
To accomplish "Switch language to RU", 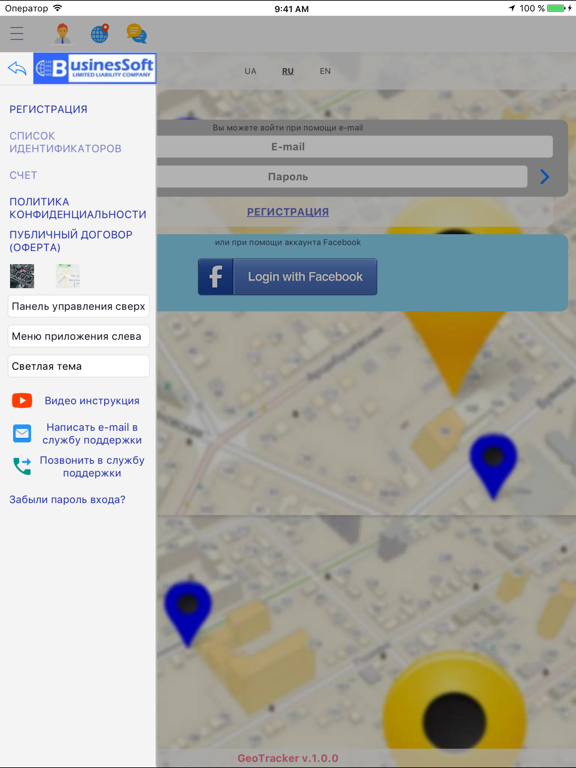I will tap(288, 71).
